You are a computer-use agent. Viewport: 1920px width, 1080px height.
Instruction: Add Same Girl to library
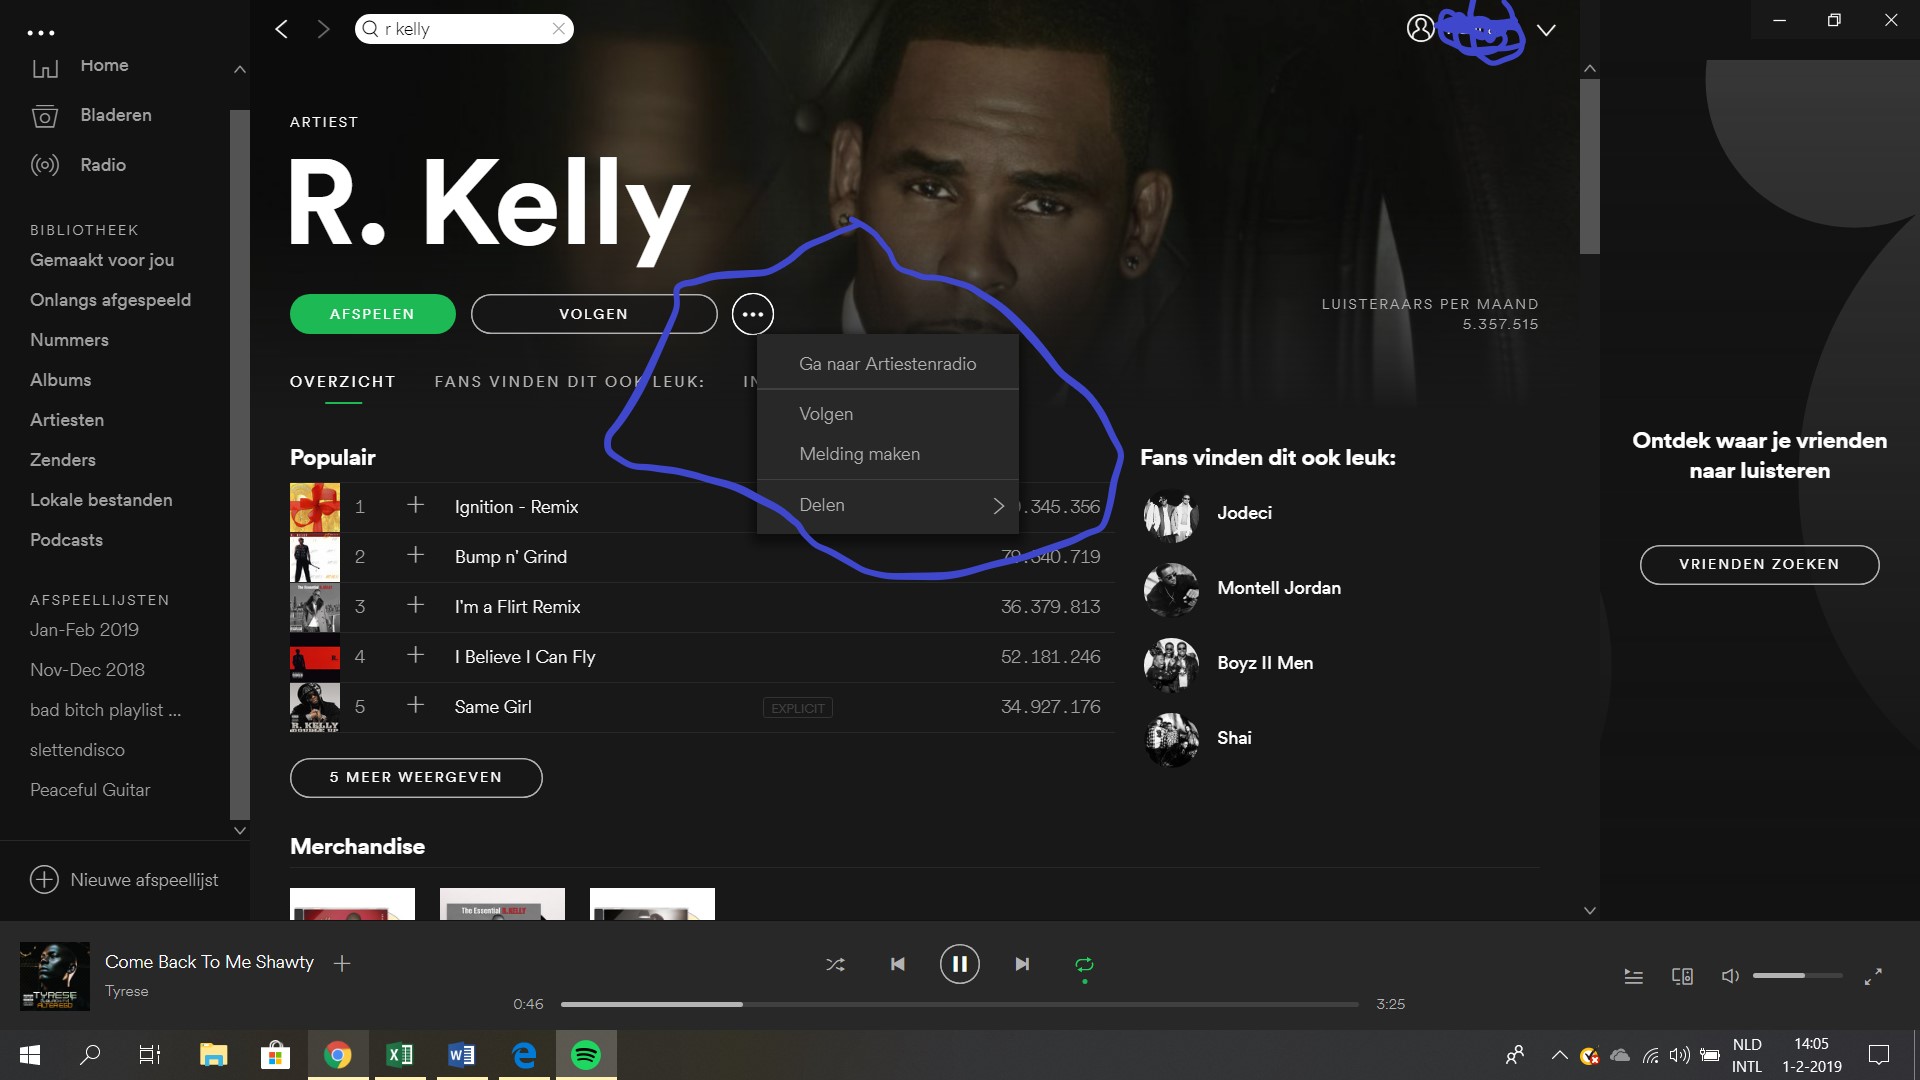point(415,706)
